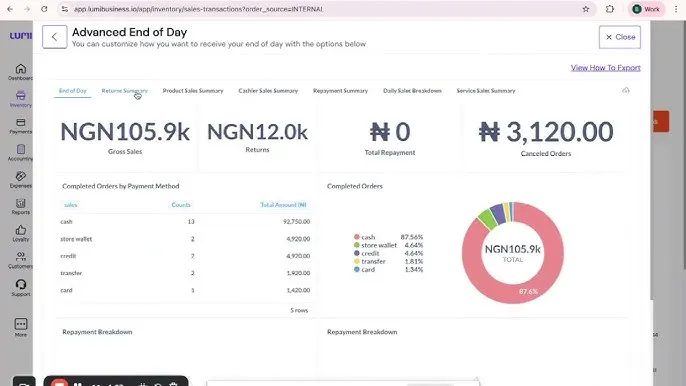Open the Inventory sidebar icon
The width and height of the screenshot is (686, 386).
pyautogui.click(x=21, y=95)
